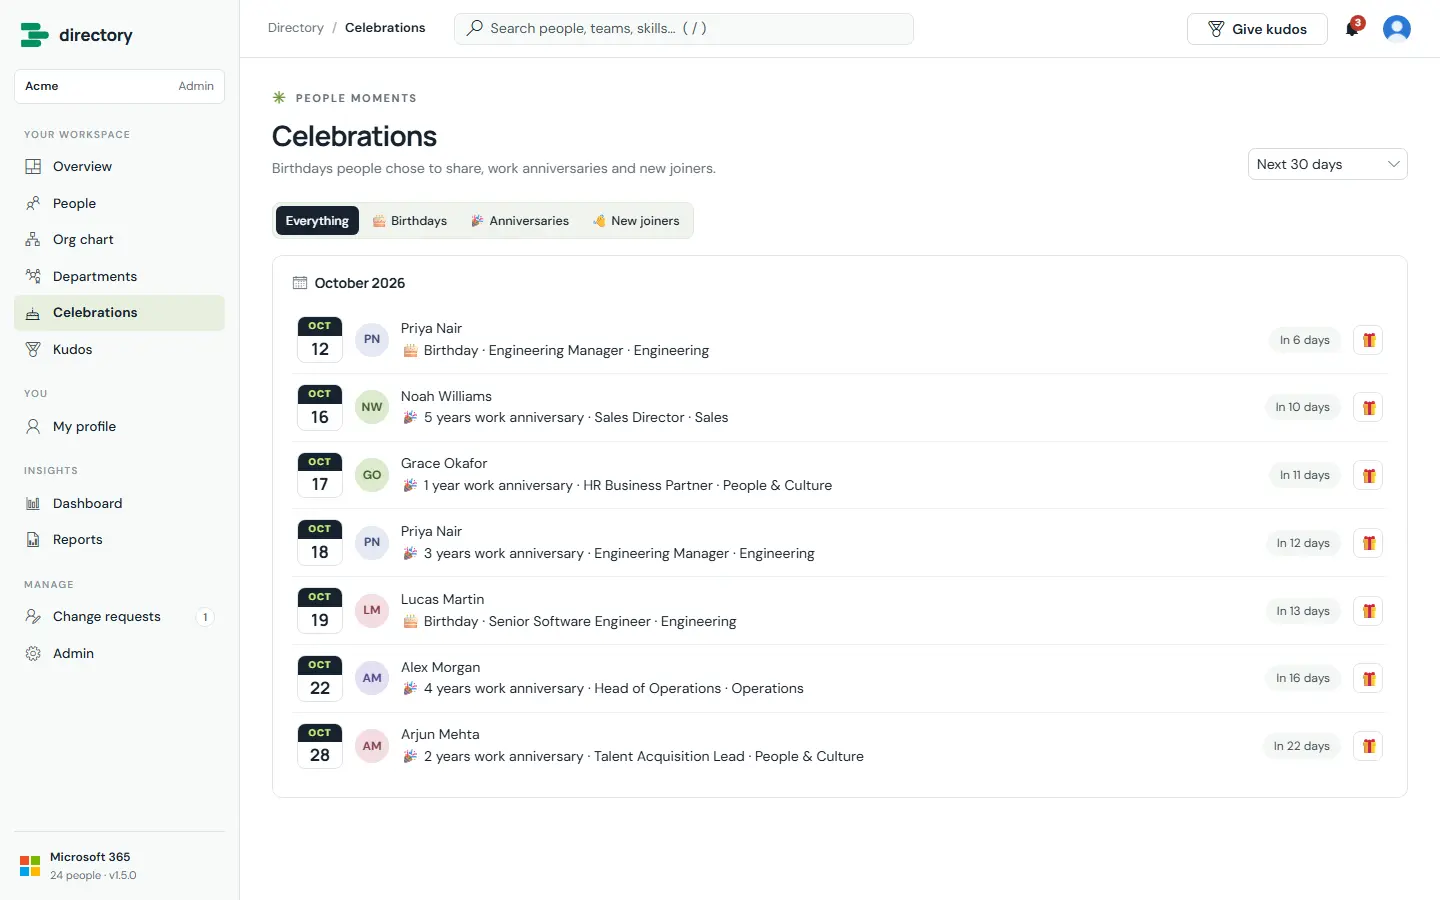Click the Oct 17 date badge
Viewport: 1440px width, 900px height.
pyautogui.click(x=320, y=475)
